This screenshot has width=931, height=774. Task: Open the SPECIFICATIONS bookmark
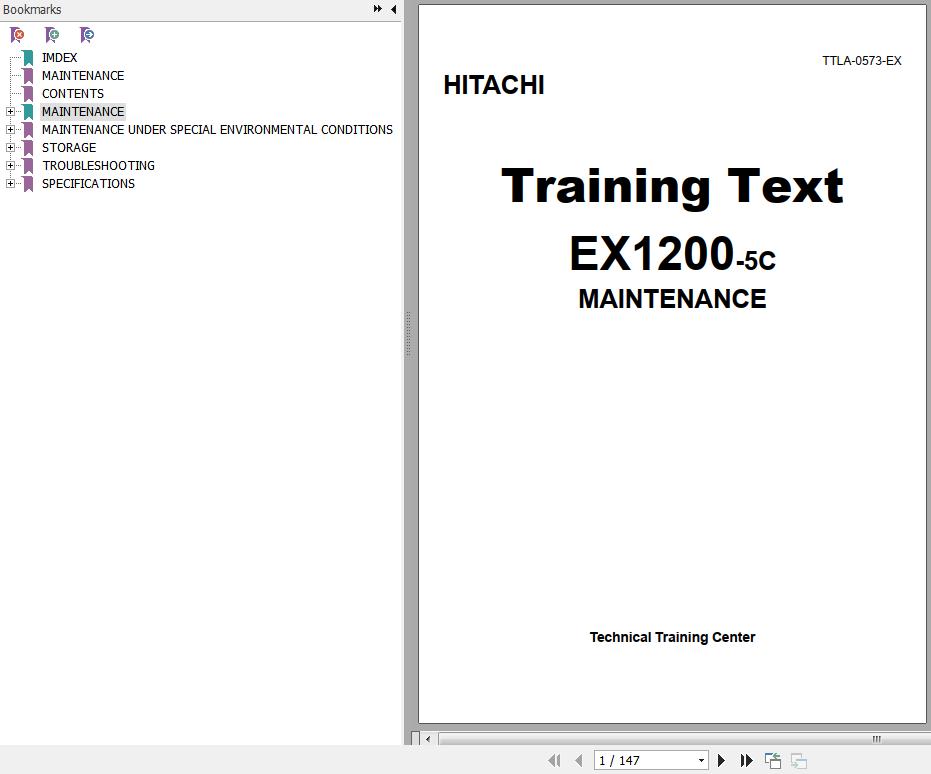pos(88,184)
